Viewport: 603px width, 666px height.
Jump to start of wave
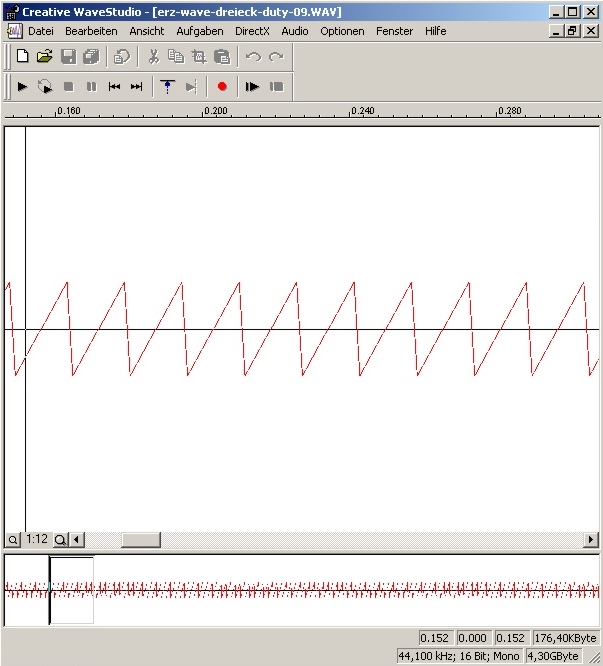tap(114, 87)
